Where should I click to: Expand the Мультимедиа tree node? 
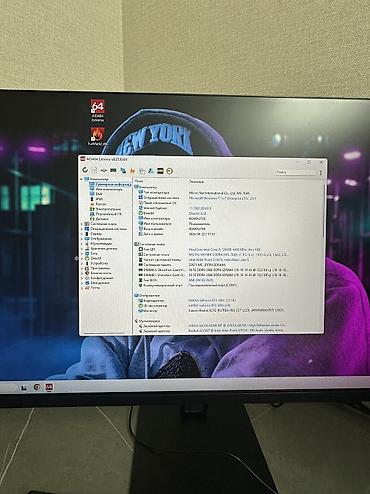(x=82, y=244)
